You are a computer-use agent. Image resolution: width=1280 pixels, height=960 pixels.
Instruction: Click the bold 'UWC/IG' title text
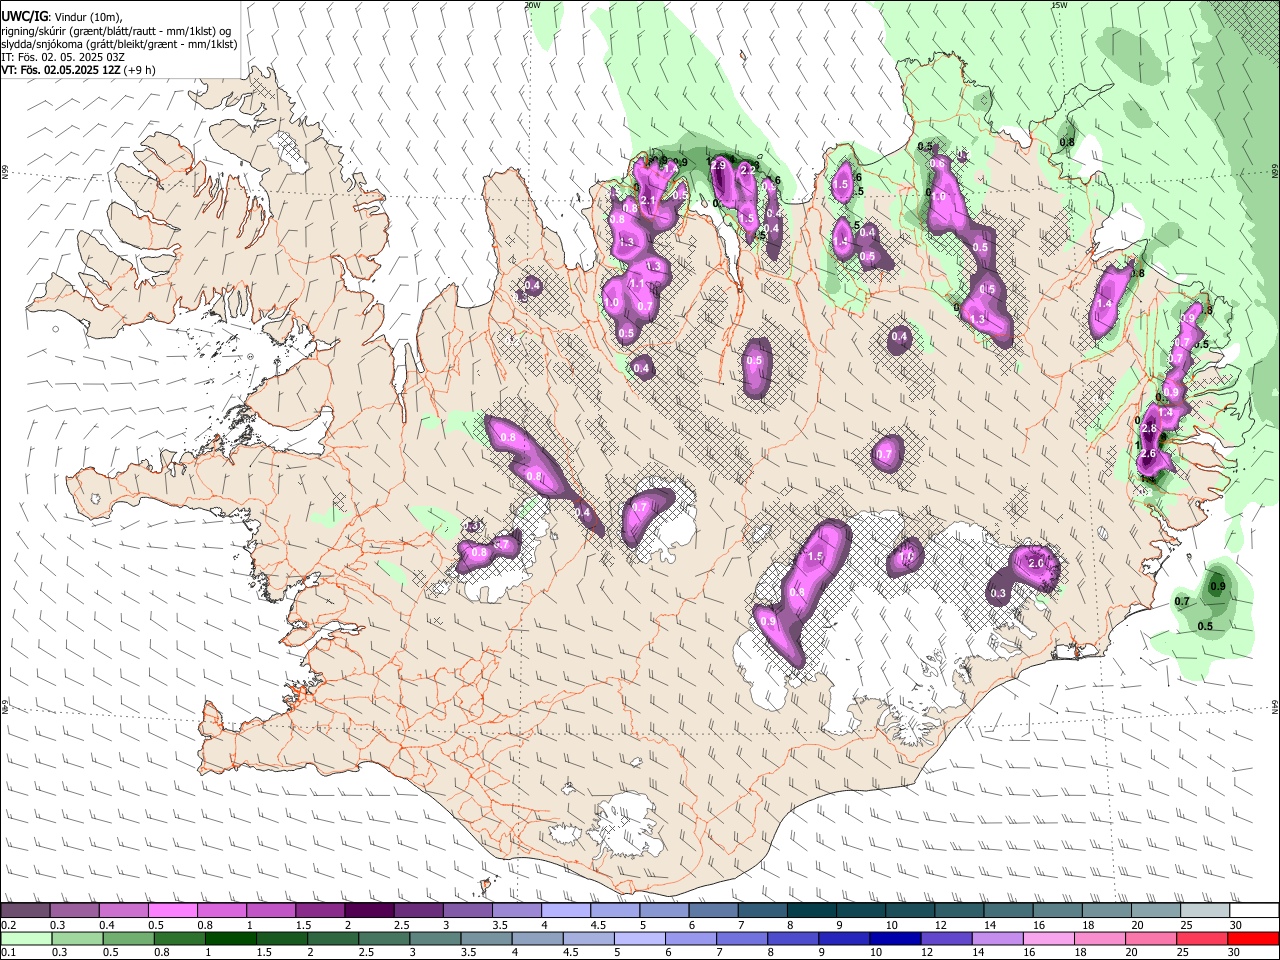pos(24,17)
